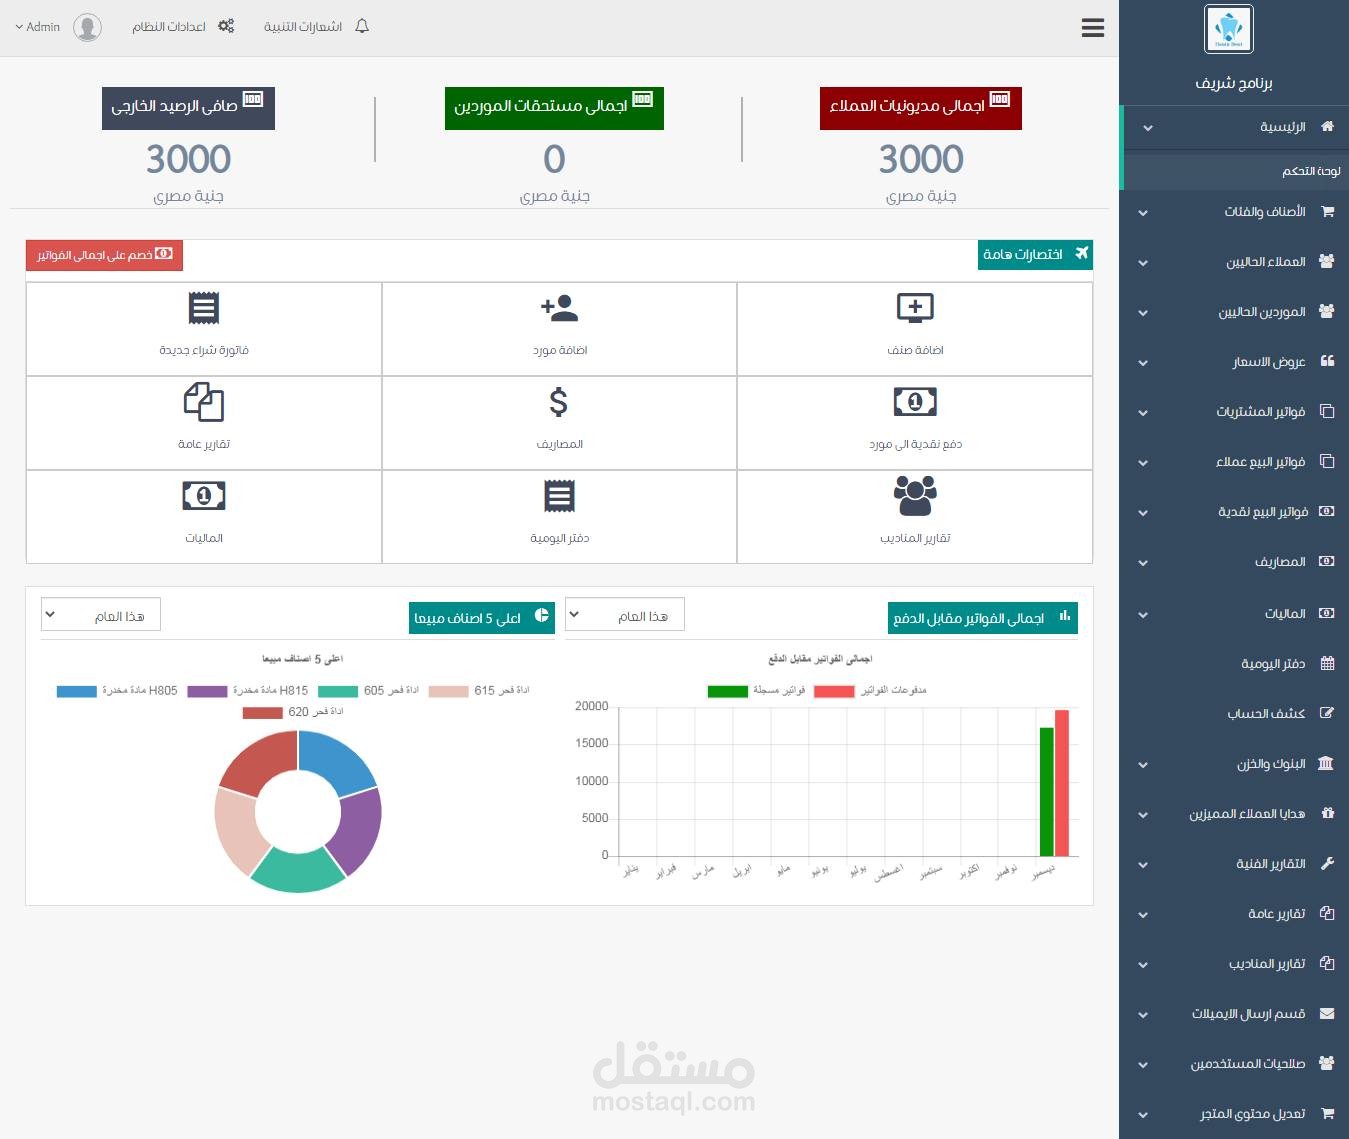Click the wrench icon beside التقارير الفنية
Viewport: 1349px width, 1139px height.
click(1327, 863)
